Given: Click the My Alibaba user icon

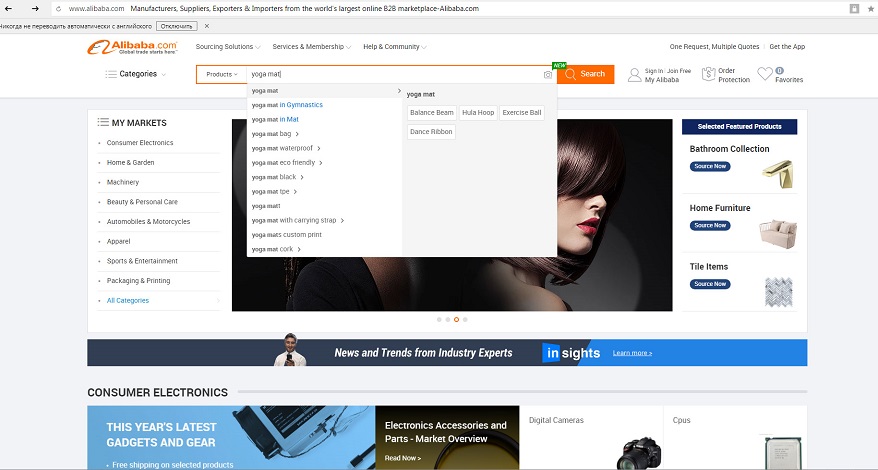Looking at the screenshot, I should [x=634, y=75].
